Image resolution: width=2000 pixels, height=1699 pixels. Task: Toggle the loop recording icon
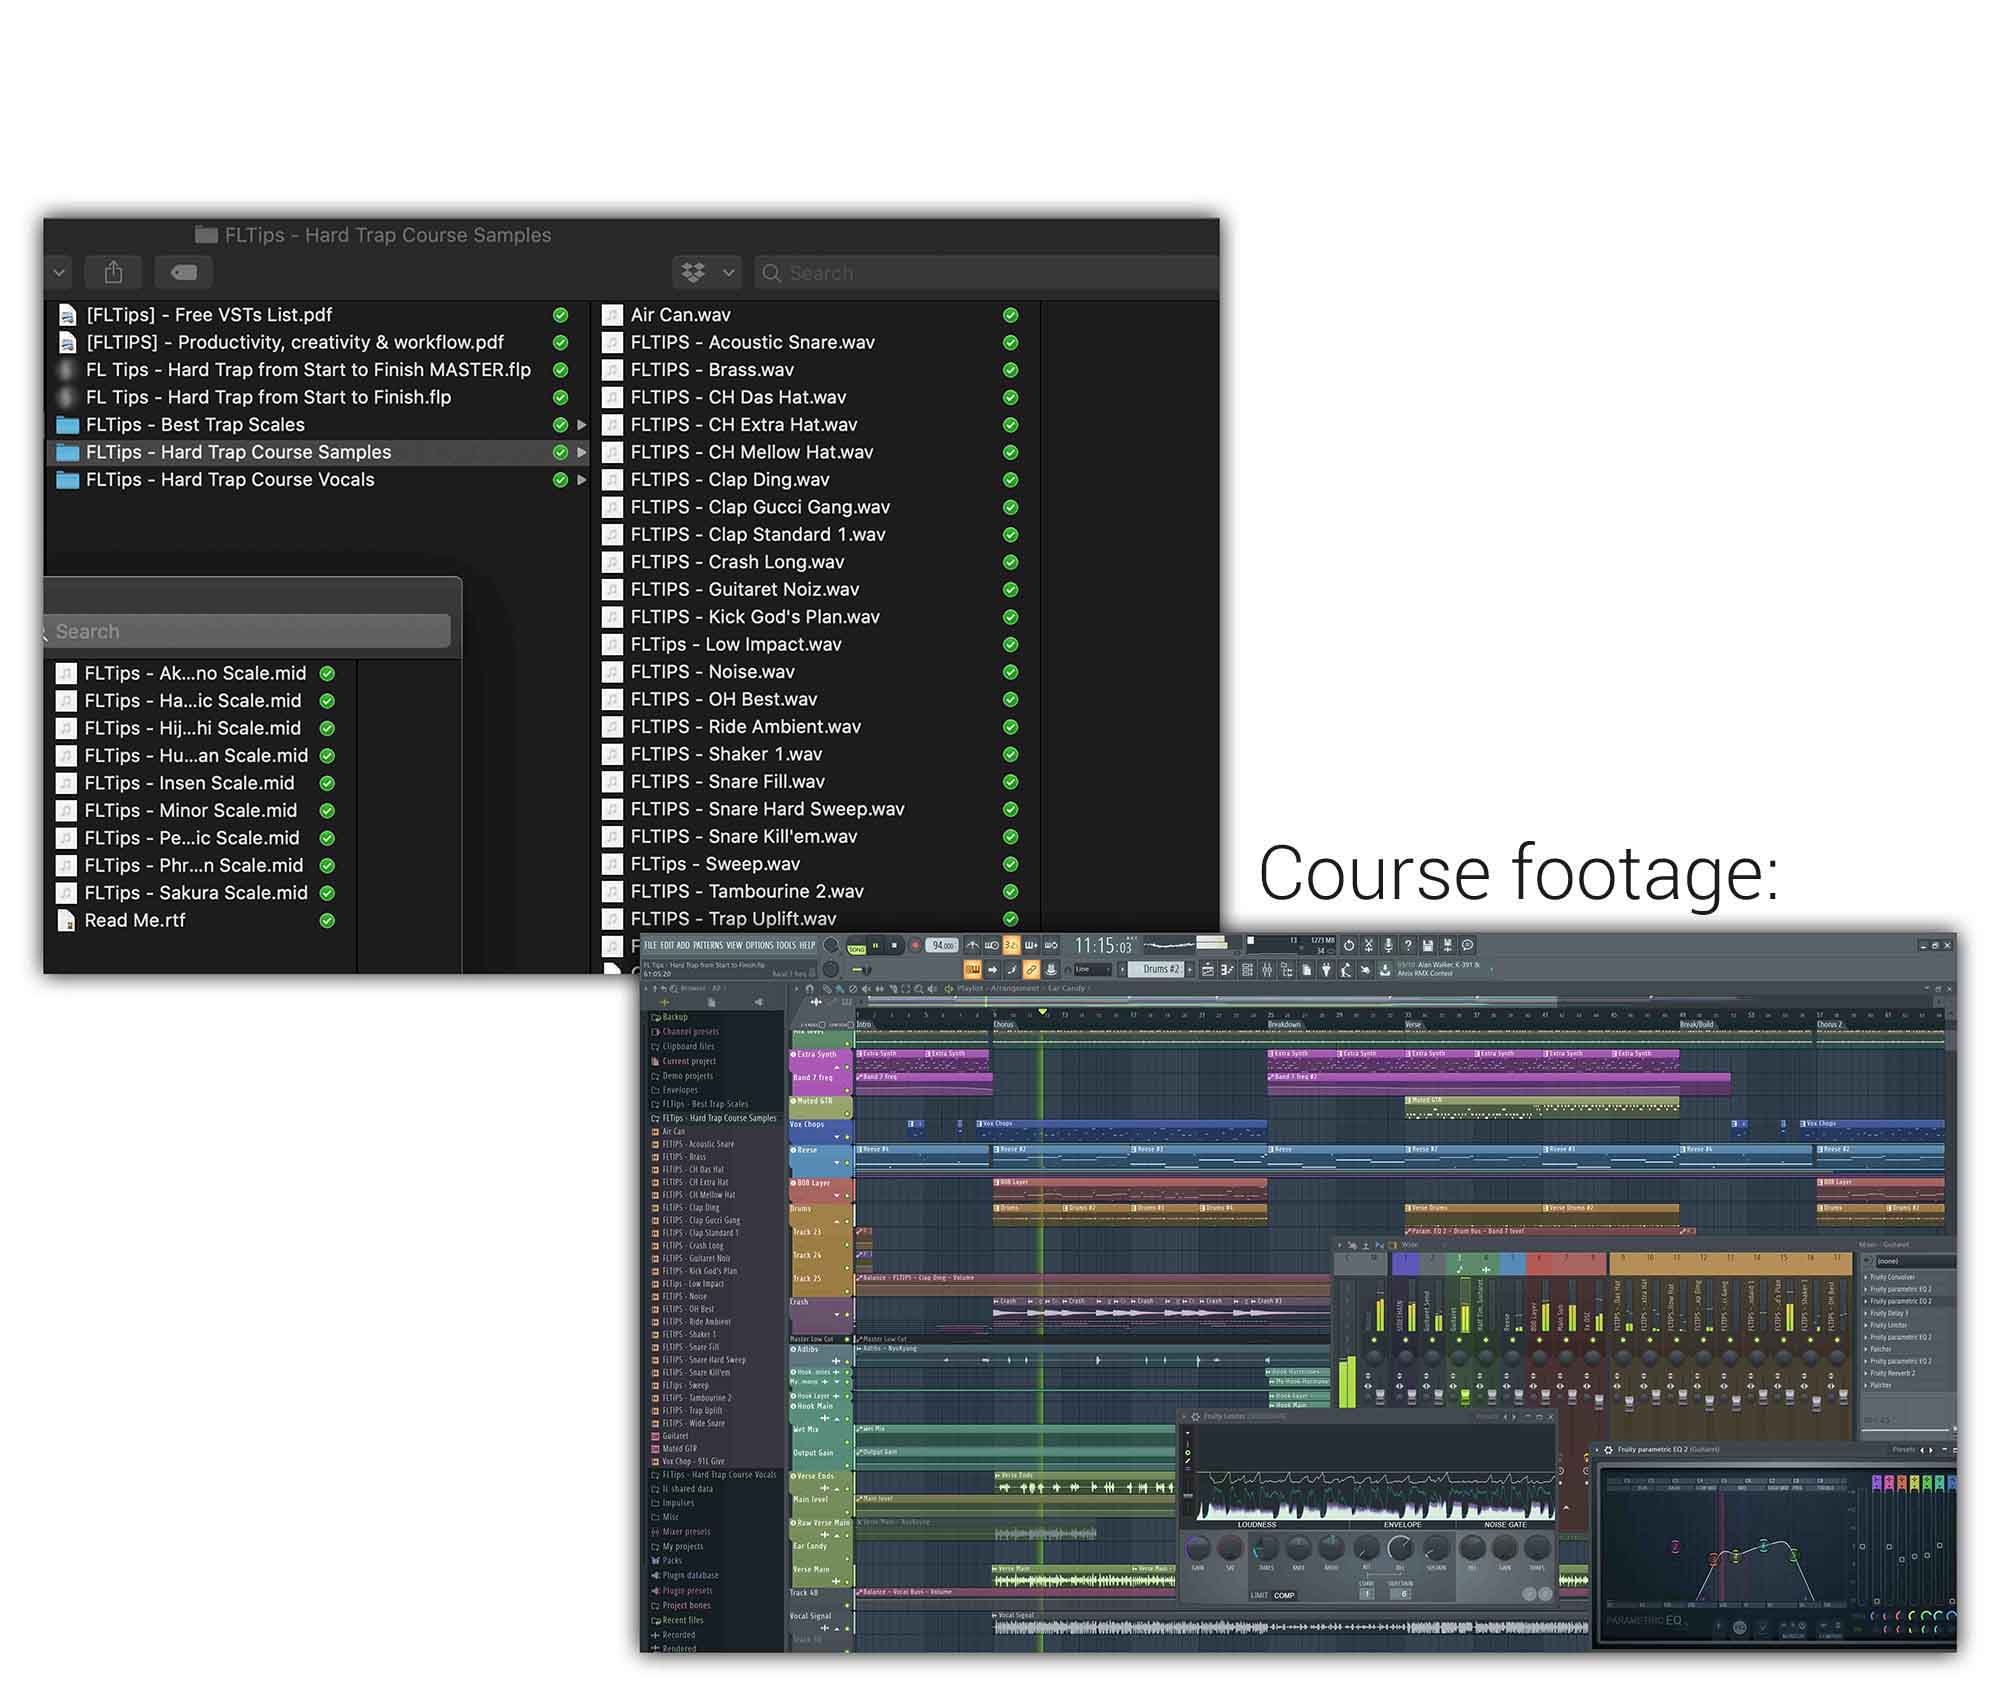click(1051, 945)
